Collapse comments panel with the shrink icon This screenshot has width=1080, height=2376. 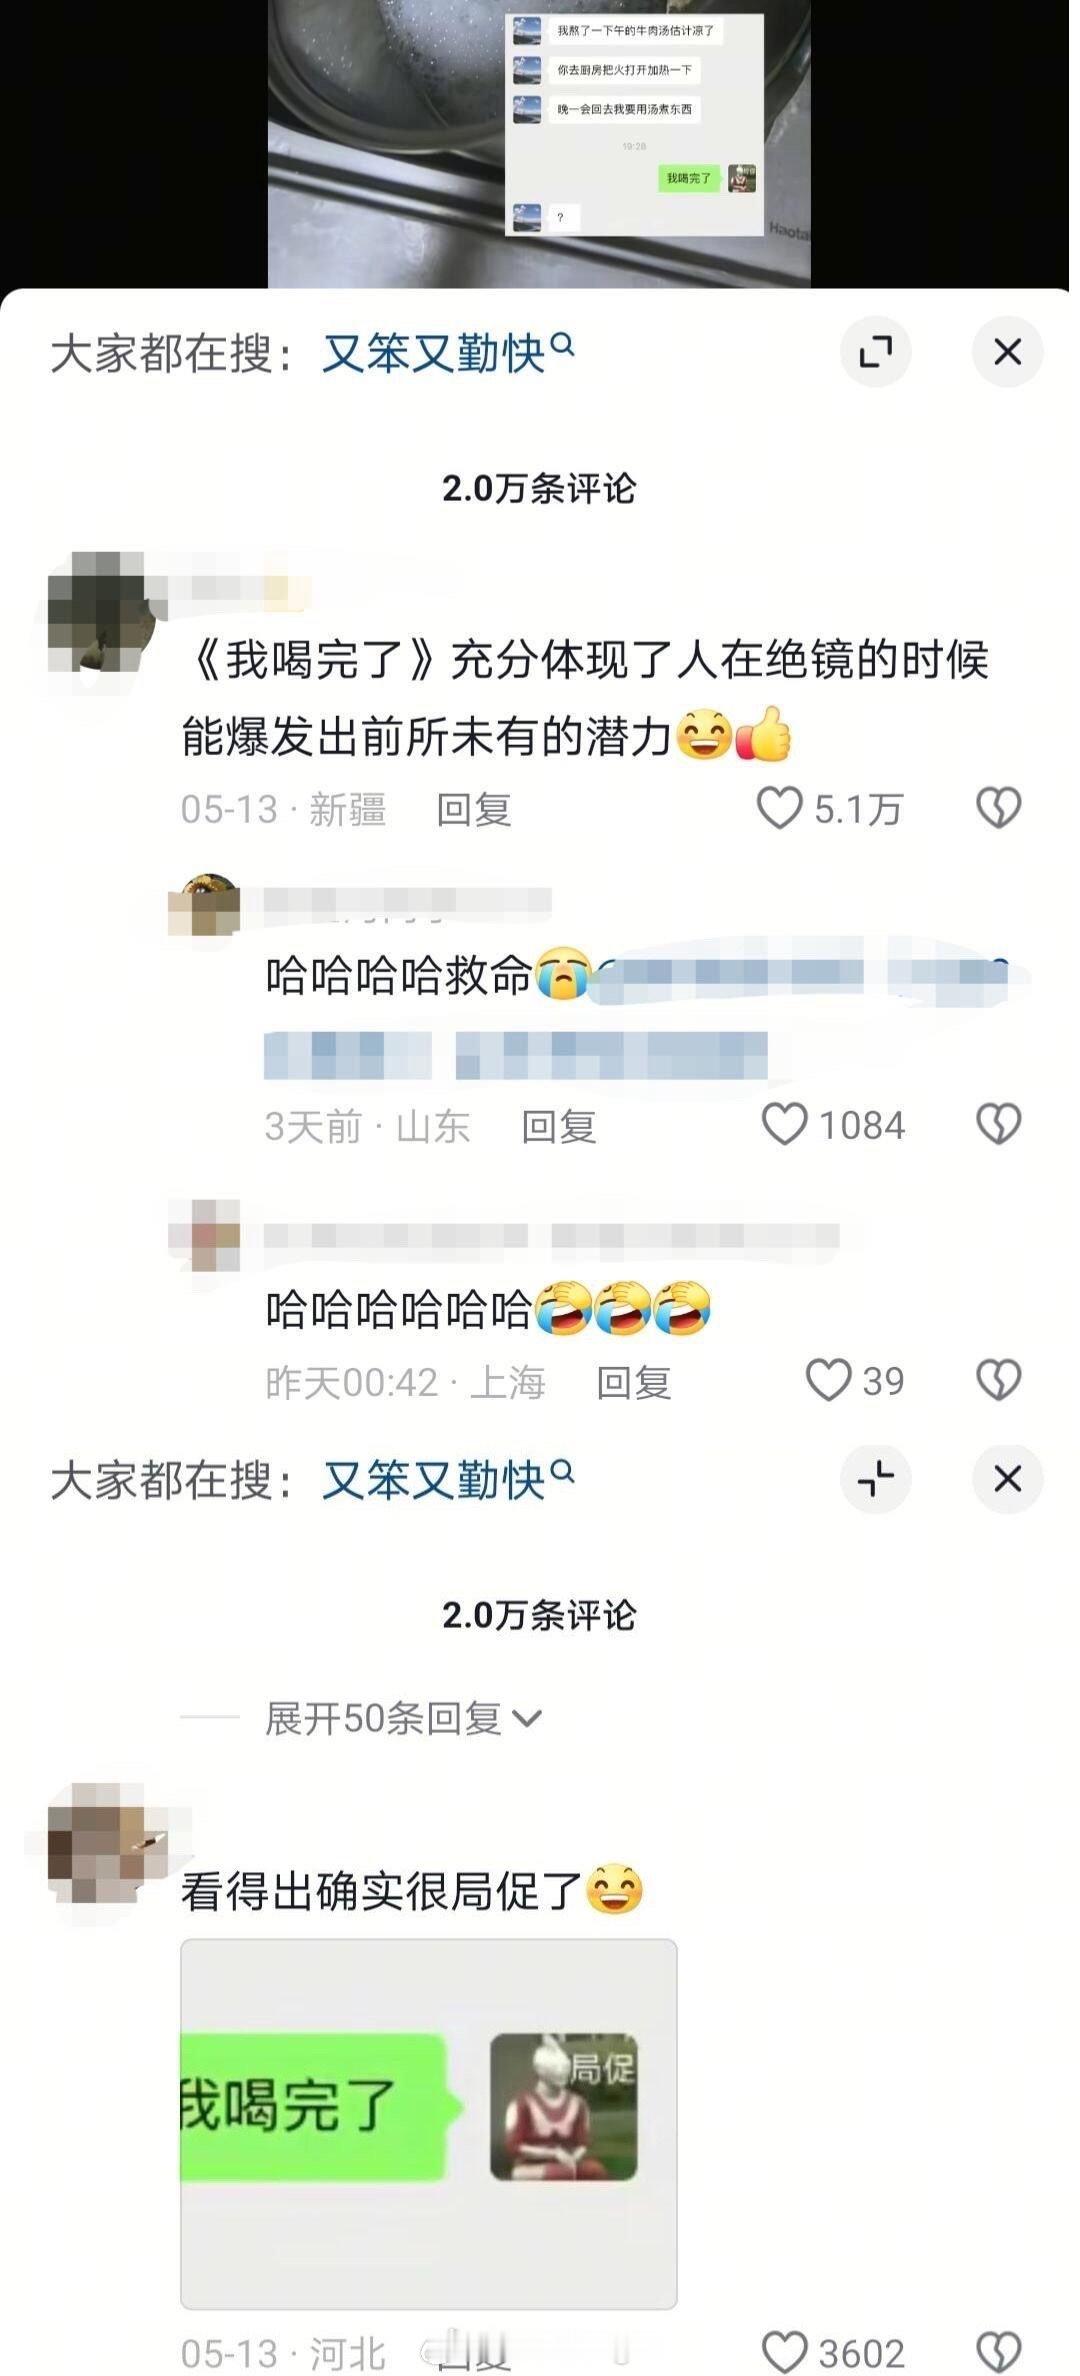click(x=875, y=1478)
